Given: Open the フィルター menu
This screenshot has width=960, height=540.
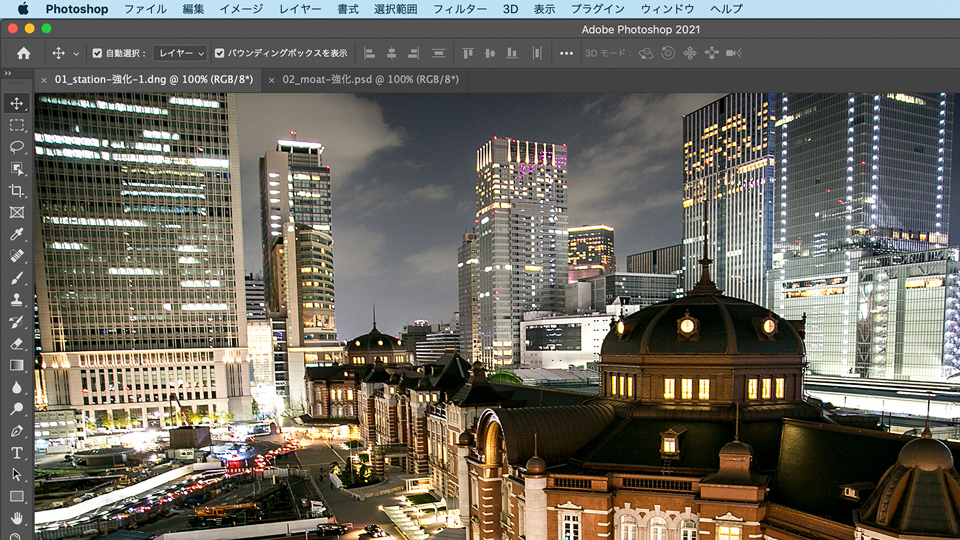Looking at the screenshot, I should point(460,9).
